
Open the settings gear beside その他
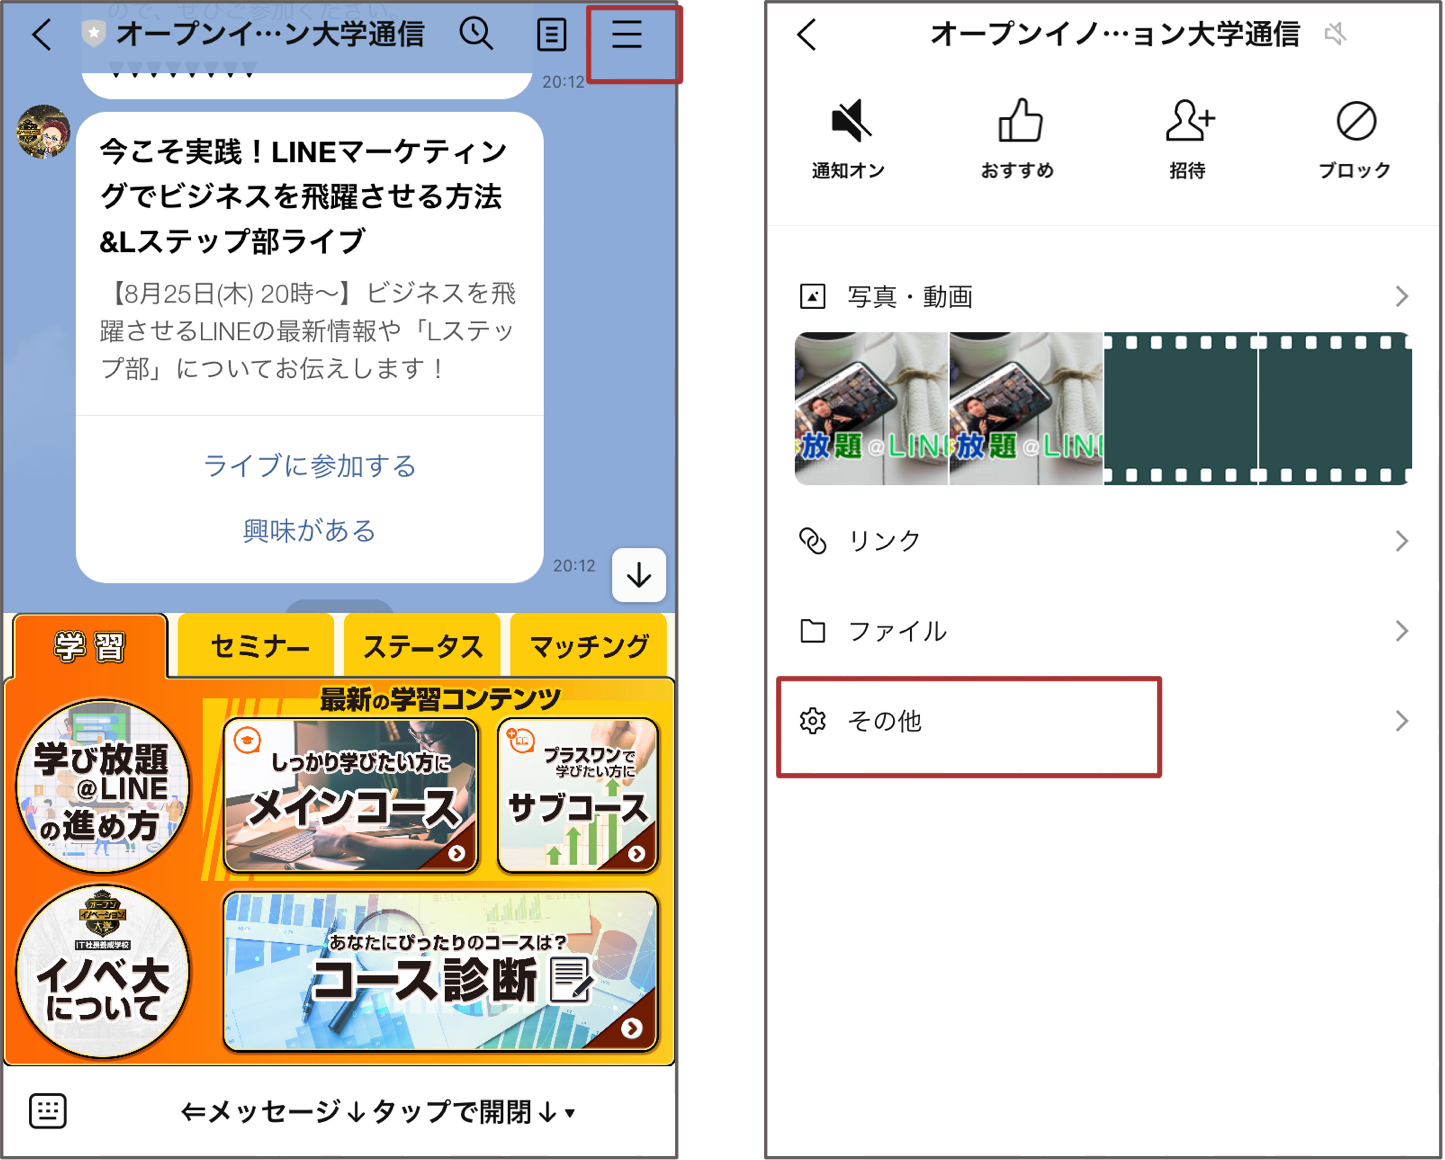coord(813,719)
